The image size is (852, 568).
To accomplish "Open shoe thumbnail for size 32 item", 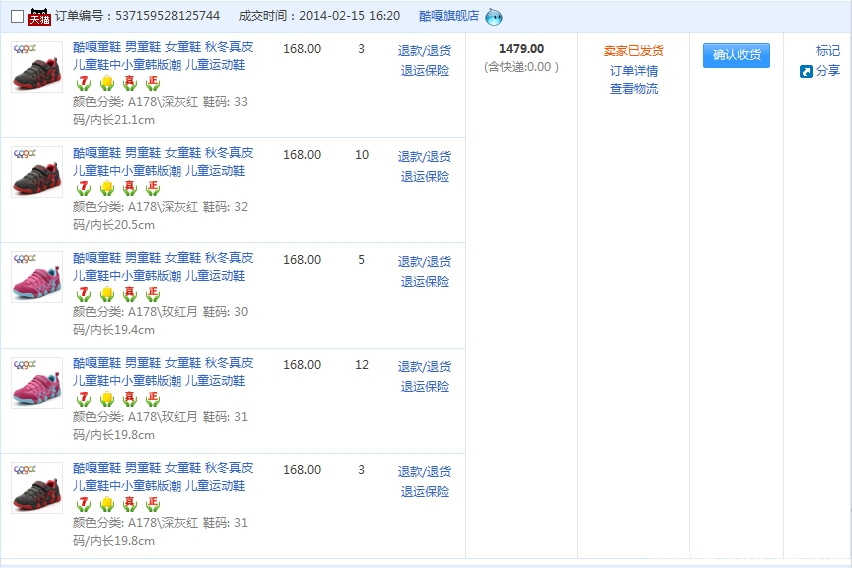I will click(x=37, y=172).
